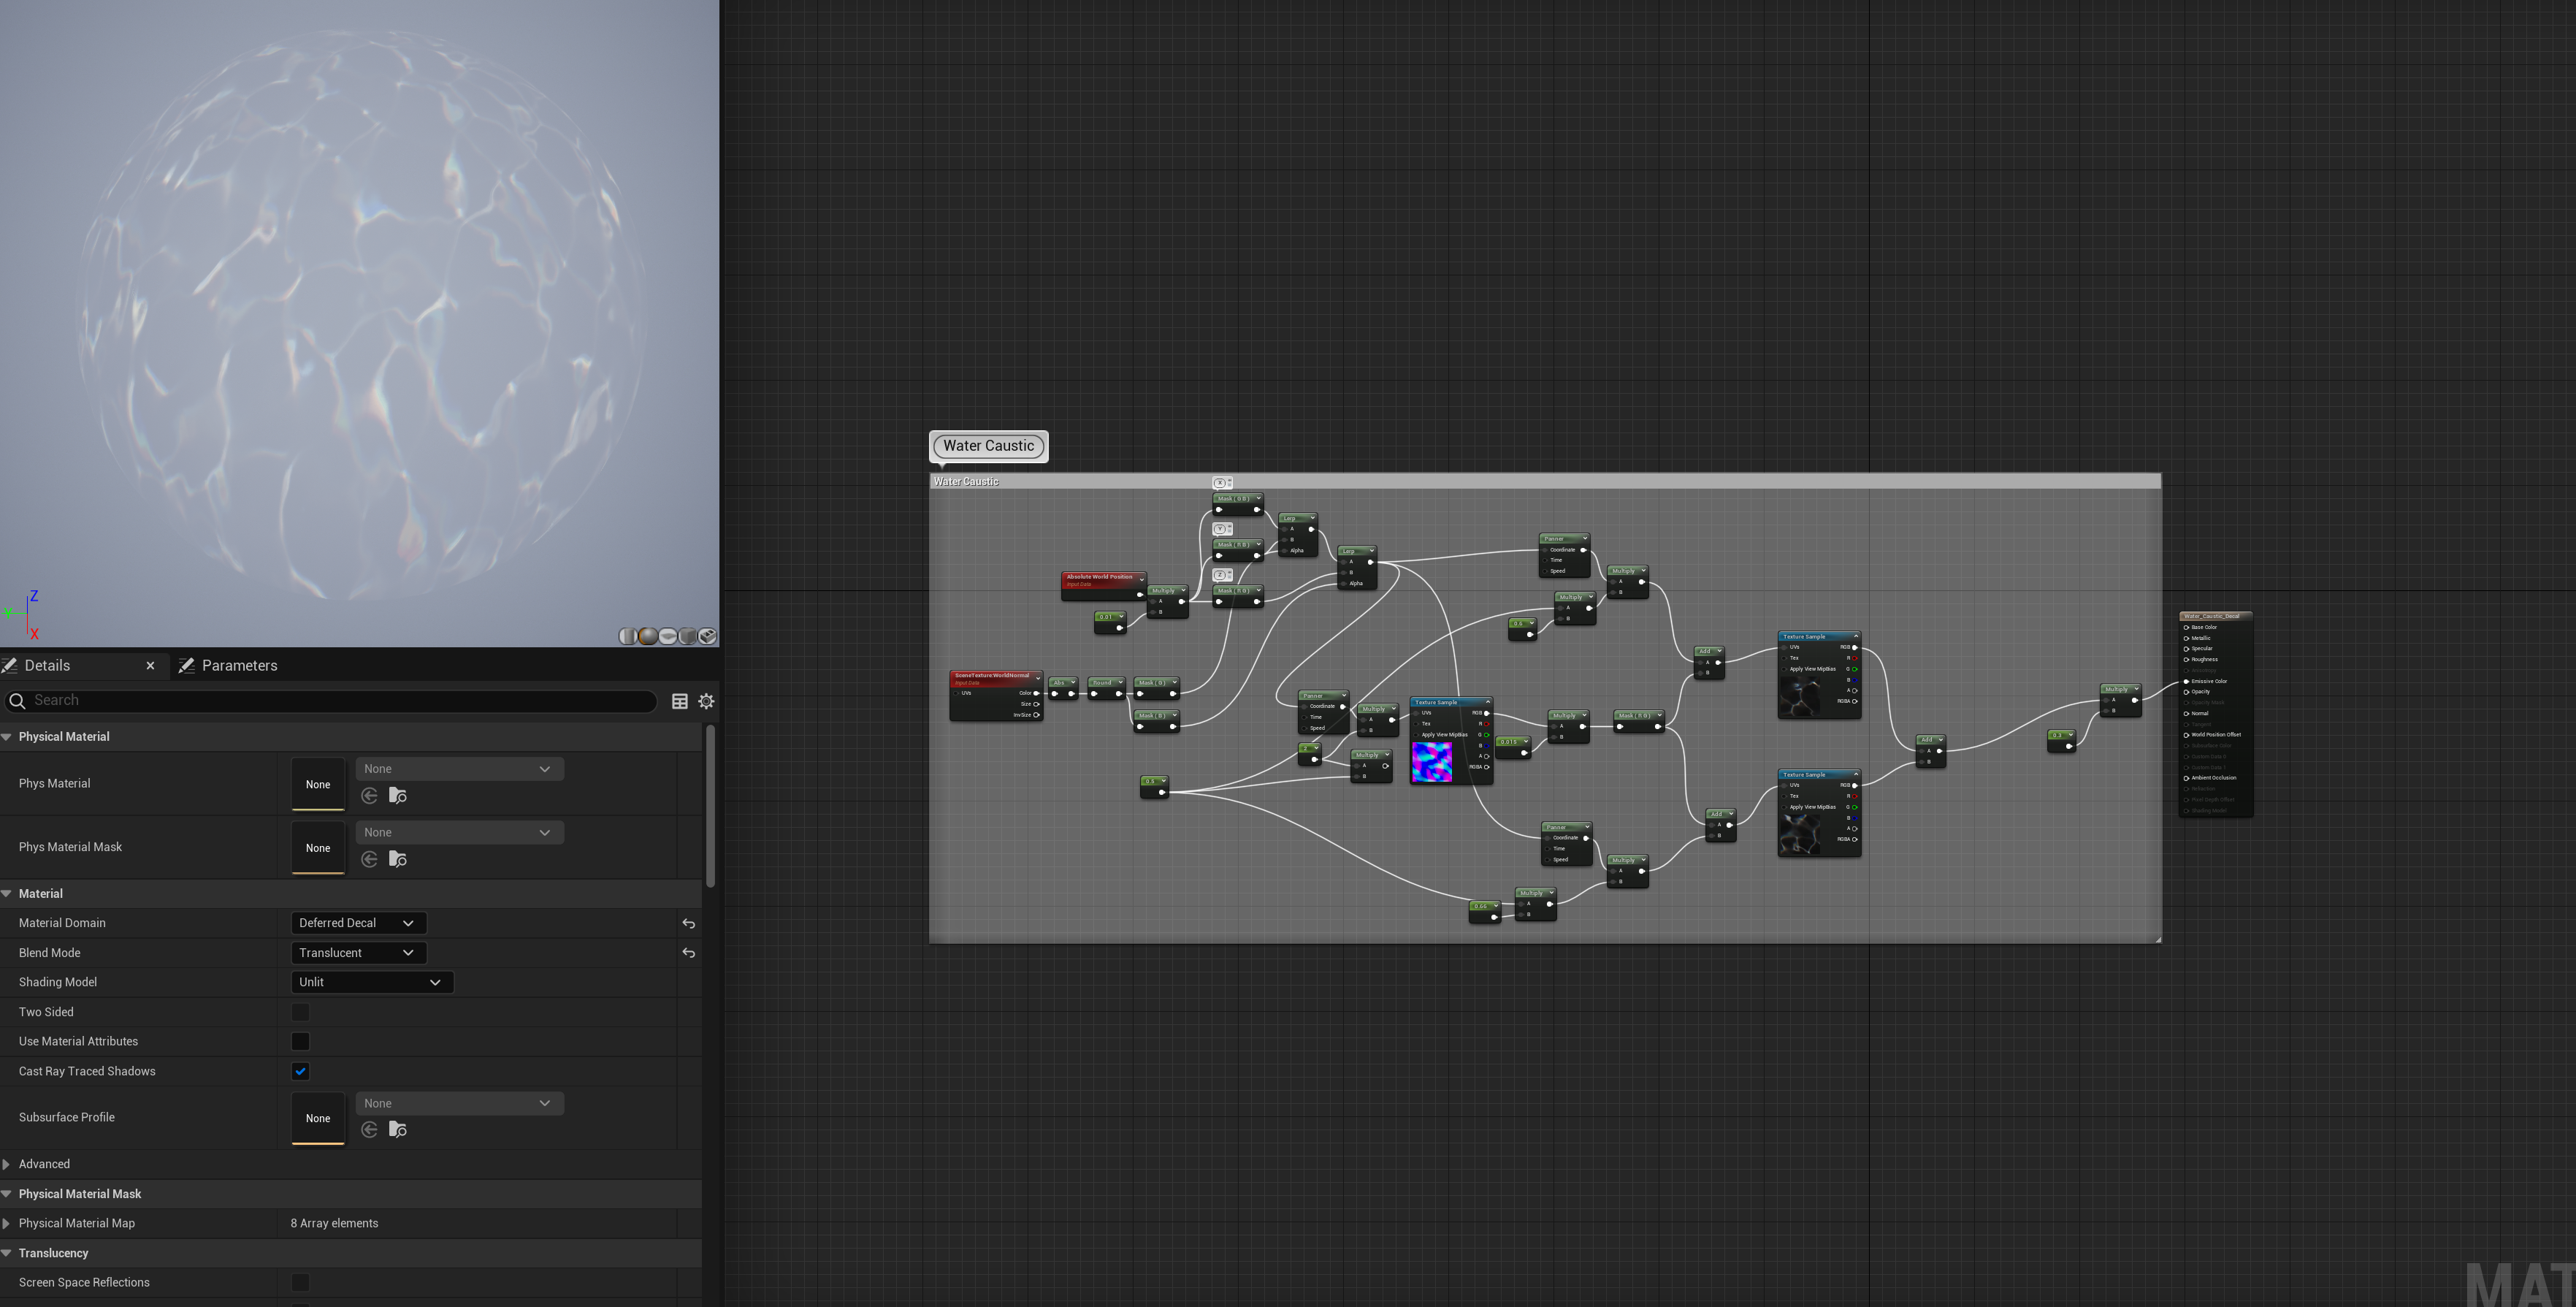Select the custom preview mesh icon
Image resolution: width=2576 pixels, height=1307 pixels.
point(707,636)
